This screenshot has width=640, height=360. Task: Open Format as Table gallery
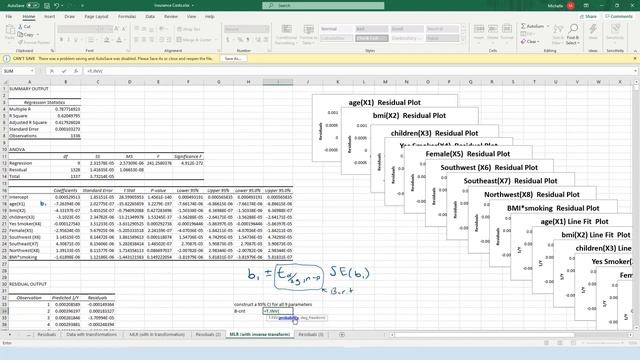(308, 34)
